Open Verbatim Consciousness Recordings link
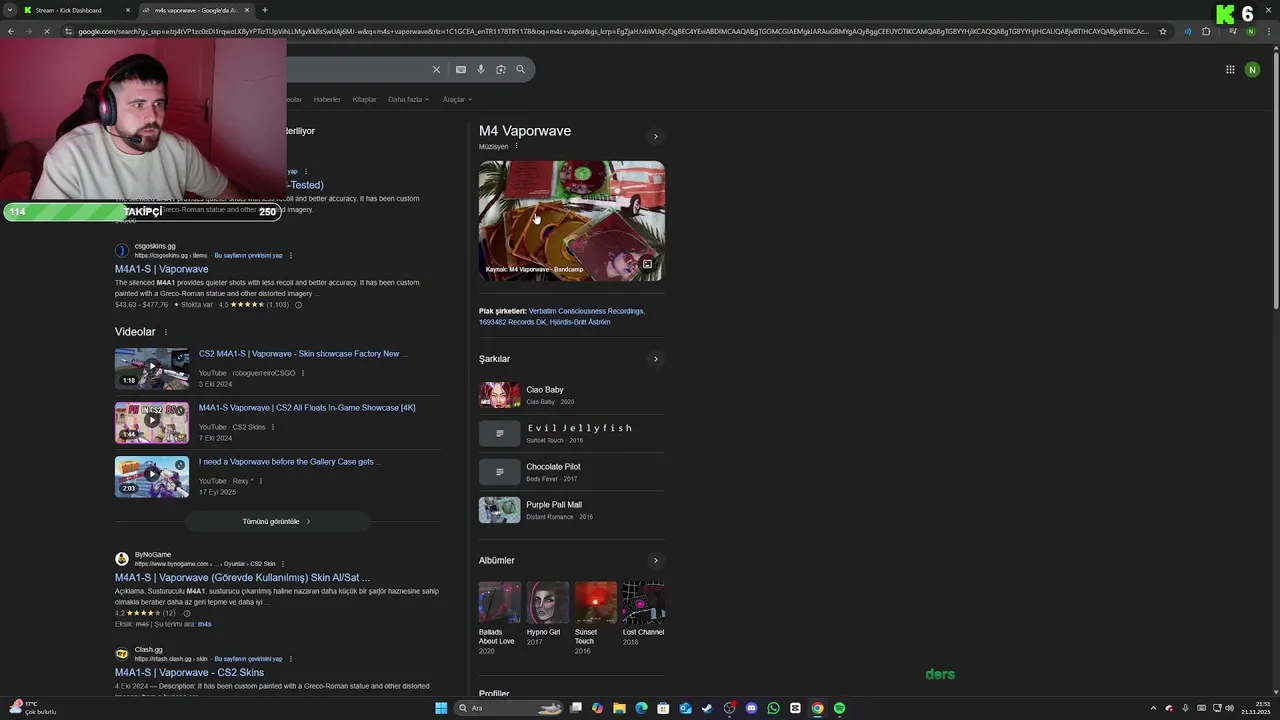This screenshot has width=1280, height=720. pyautogui.click(x=586, y=311)
